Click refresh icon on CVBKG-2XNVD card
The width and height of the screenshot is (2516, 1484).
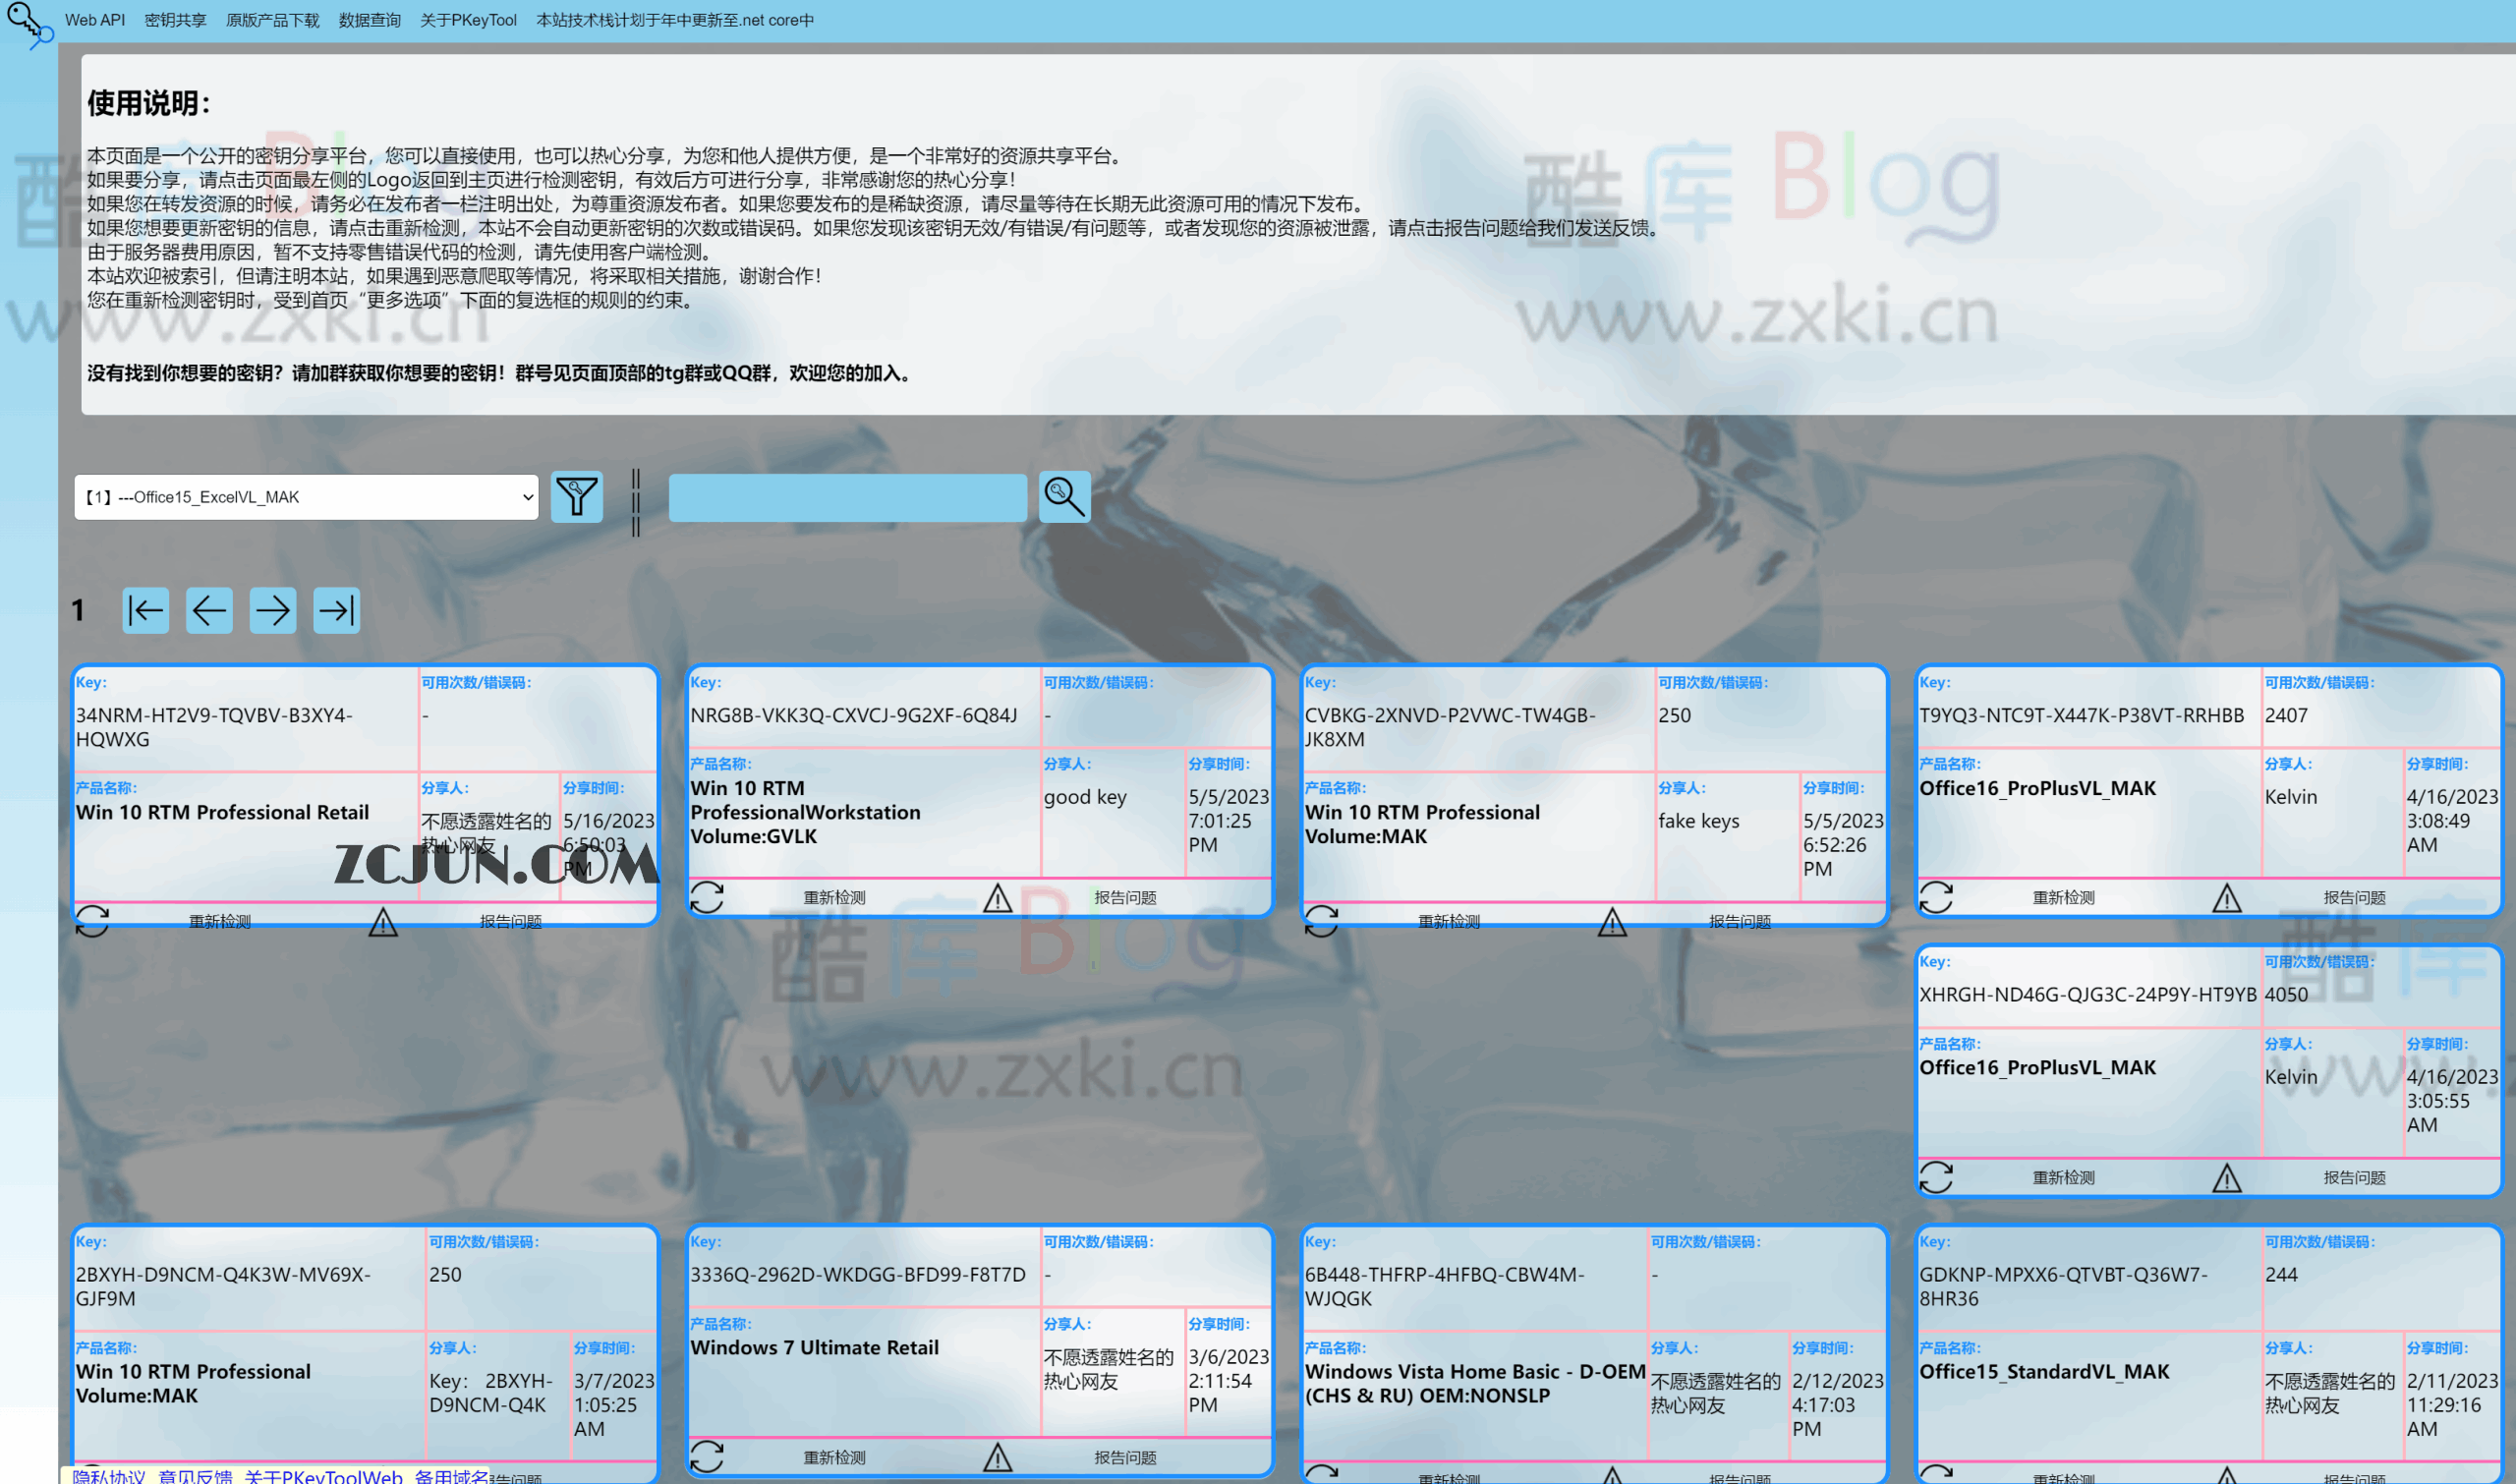1321,920
